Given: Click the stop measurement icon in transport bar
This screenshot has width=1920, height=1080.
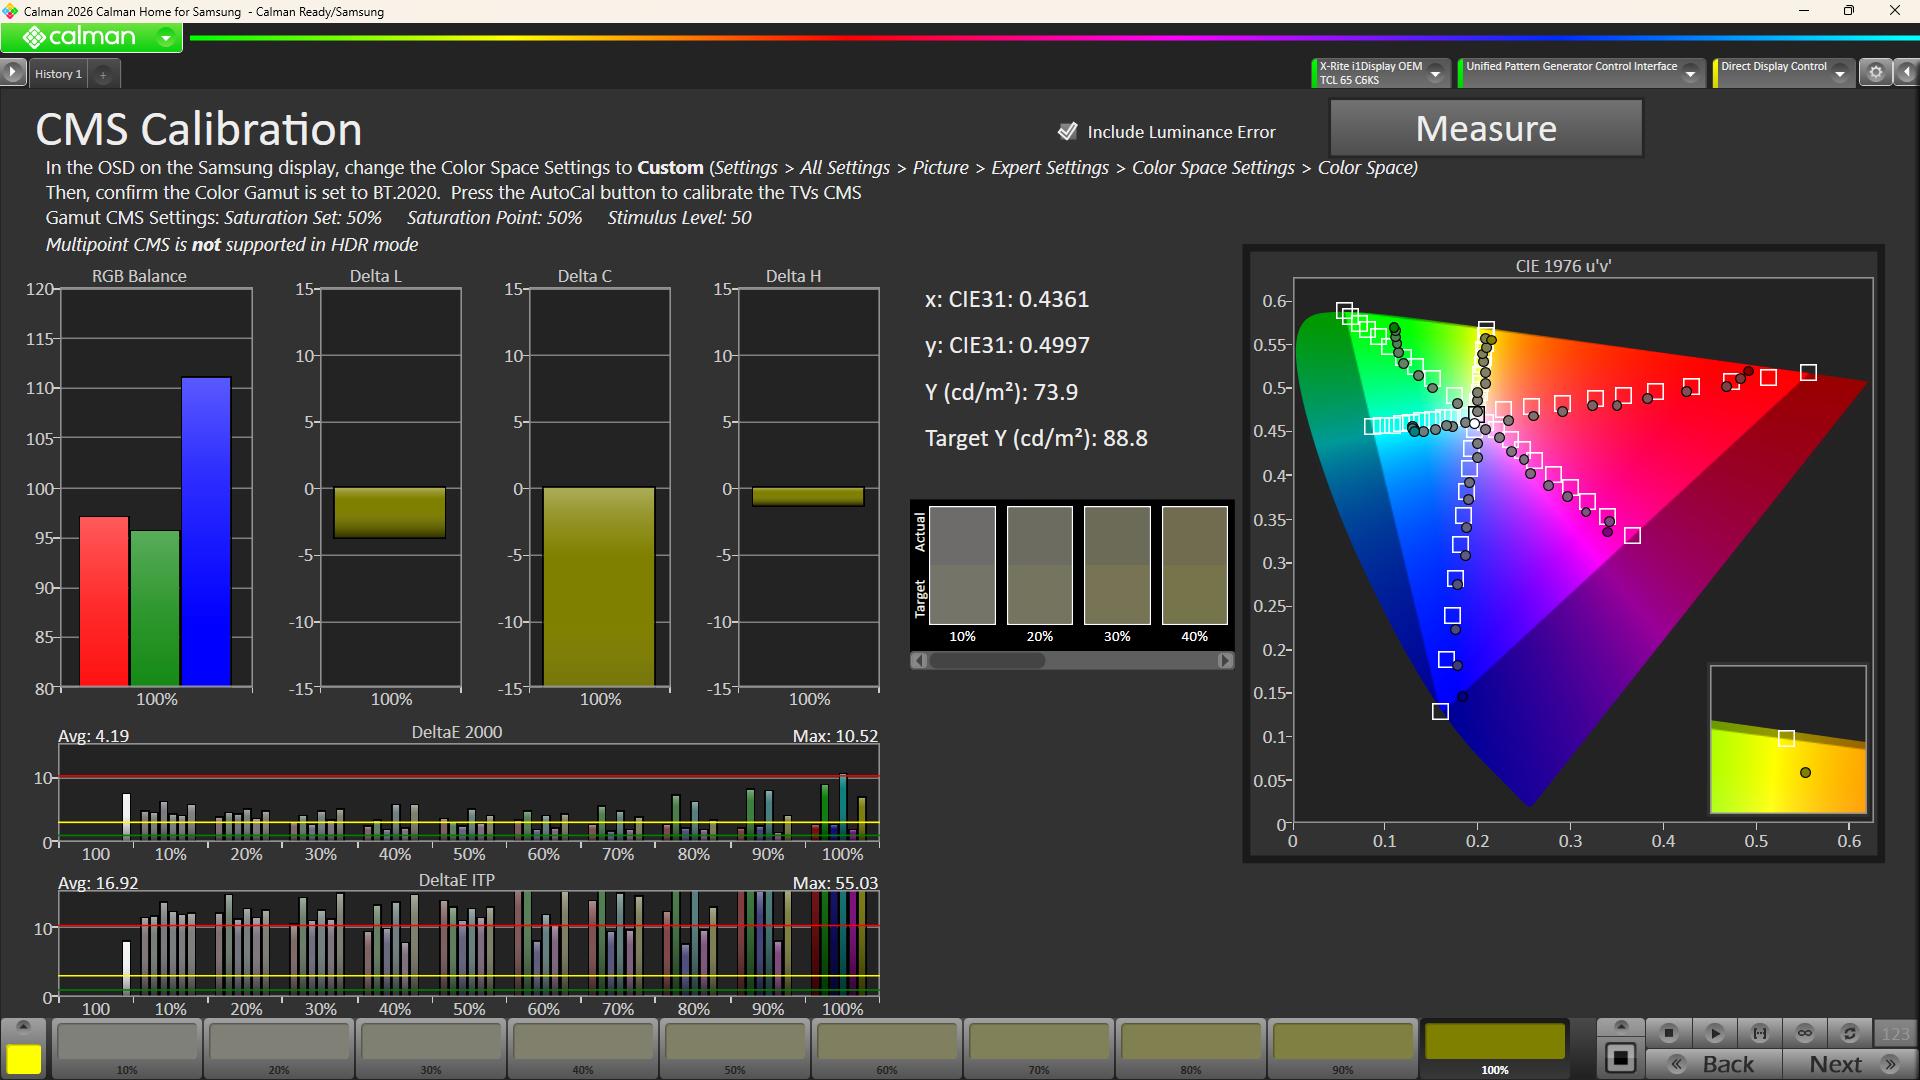Looking at the screenshot, I should pyautogui.click(x=1668, y=1033).
